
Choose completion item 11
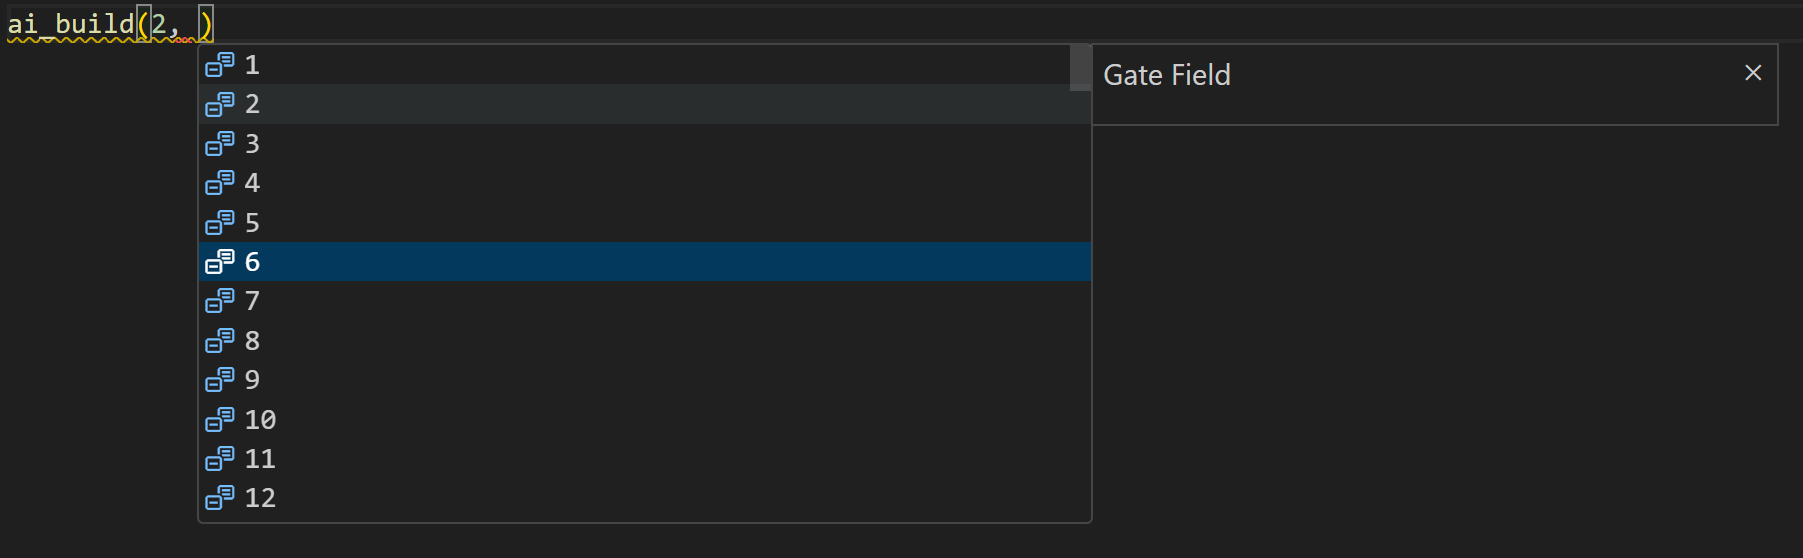point(645,459)
